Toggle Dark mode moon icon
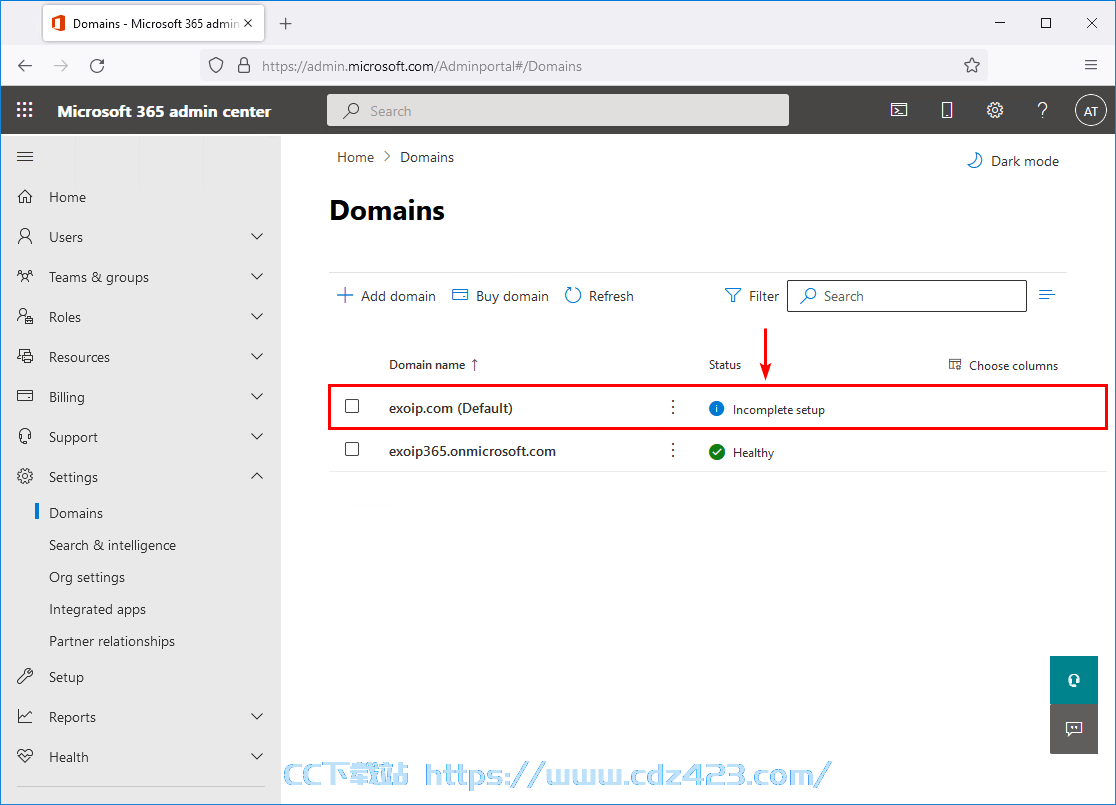Image resolution: width=1116 pixels, height=805 pixels. tap(974, 161)
